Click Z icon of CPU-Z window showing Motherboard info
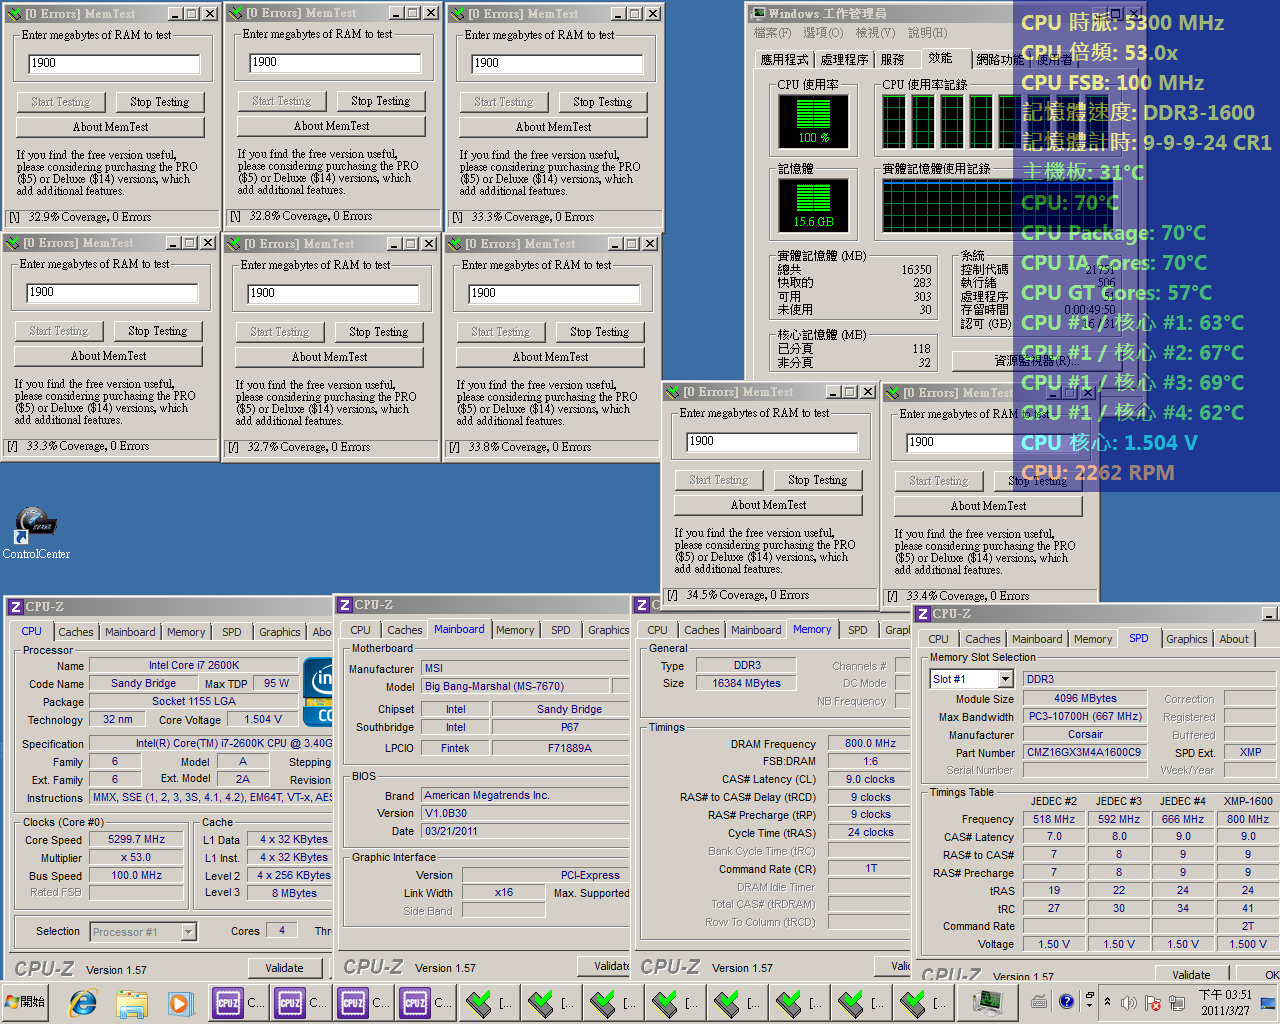Viewport: 1280px width, 1024px height. (344, 605)
